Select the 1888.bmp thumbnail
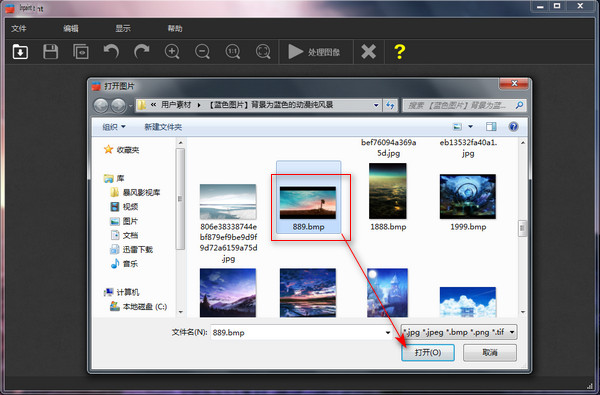 [388, 191]
